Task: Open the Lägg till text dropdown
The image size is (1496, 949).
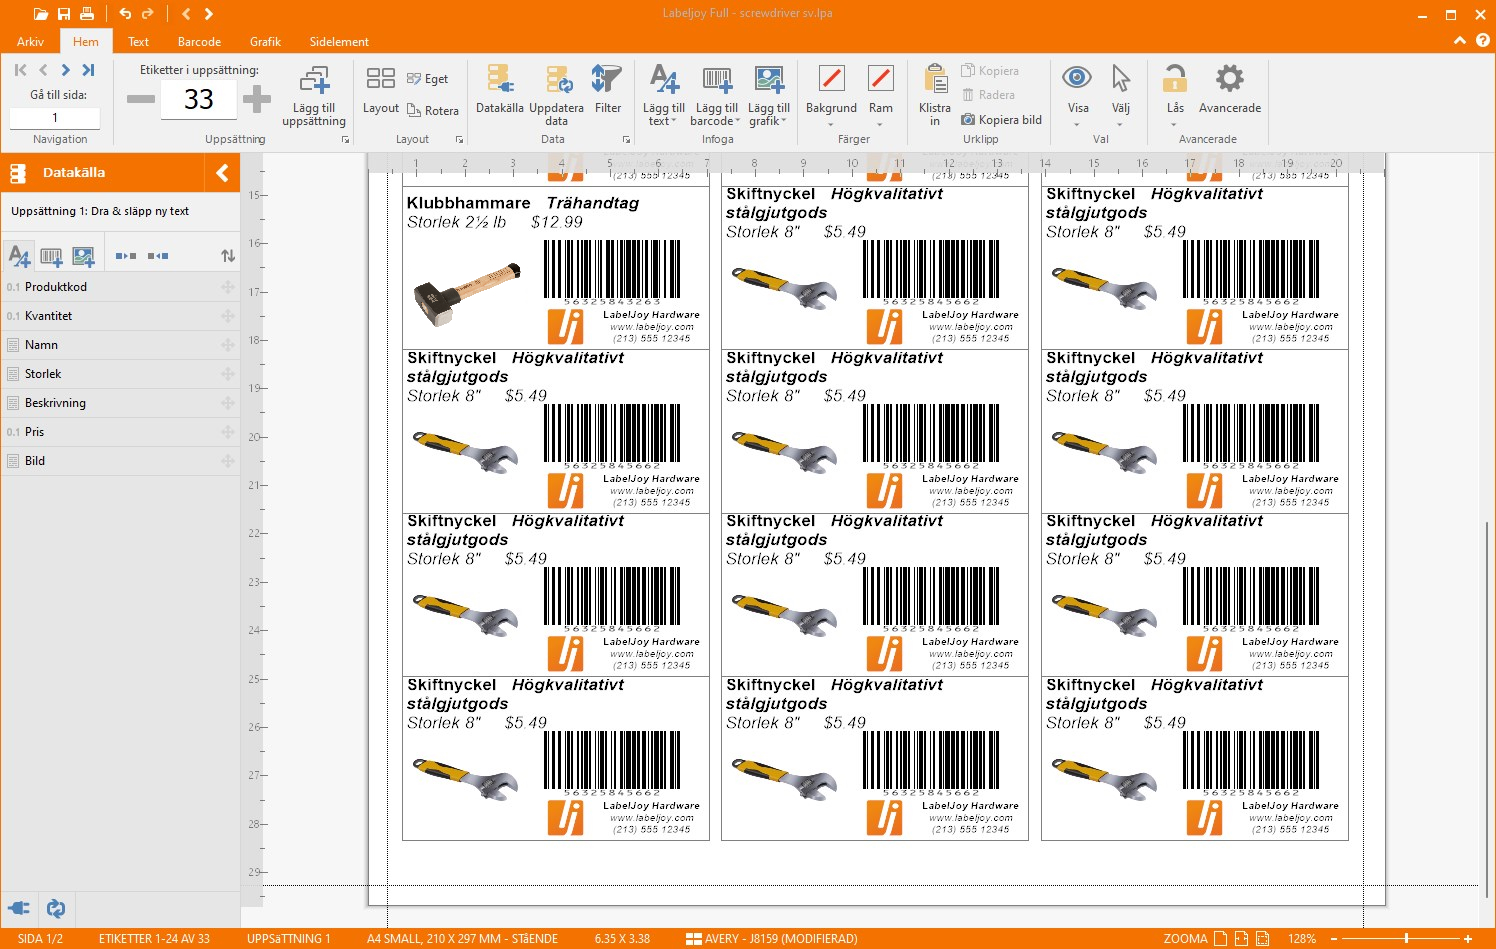Action: pyautogui.click(x=663, y=96)
